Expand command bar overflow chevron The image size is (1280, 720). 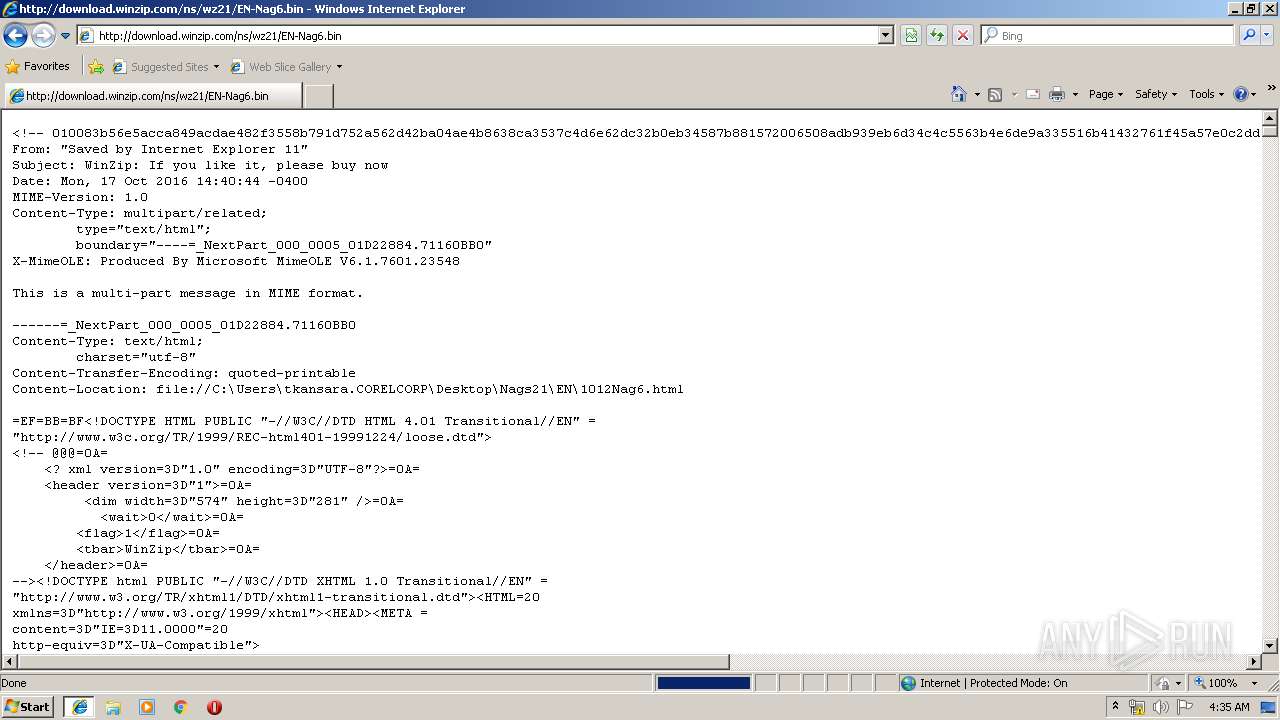point(1271,88)
